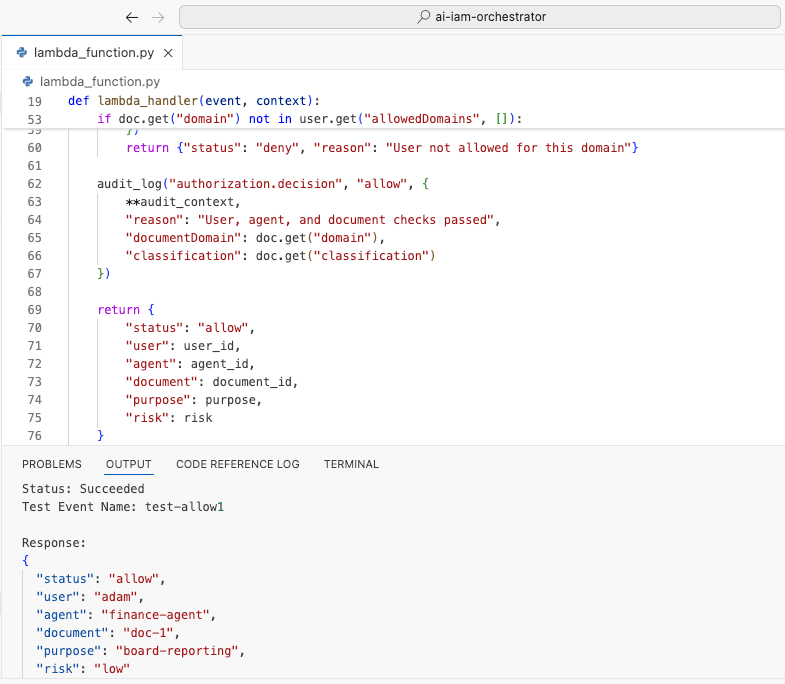
Task: Go back with the left arrow
Action: (132, 18)
